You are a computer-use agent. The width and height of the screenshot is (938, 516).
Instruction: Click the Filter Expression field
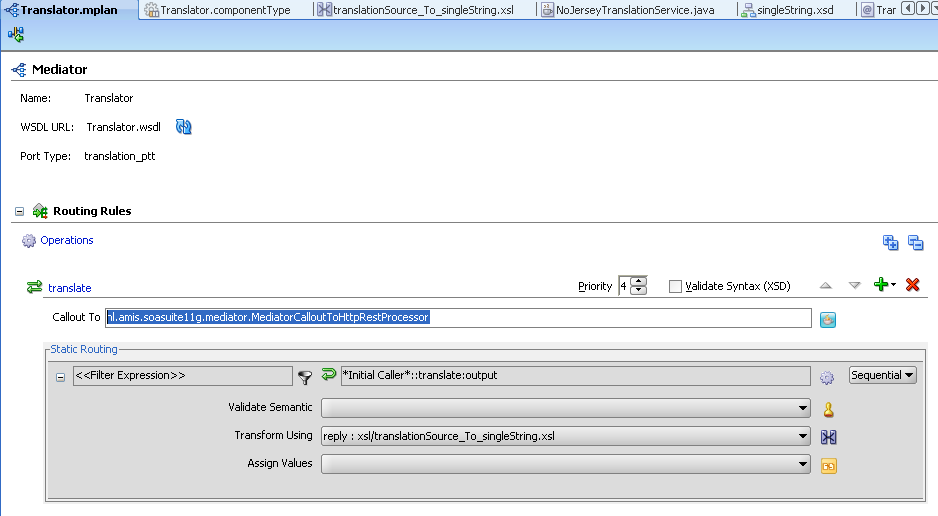(182, 375)
